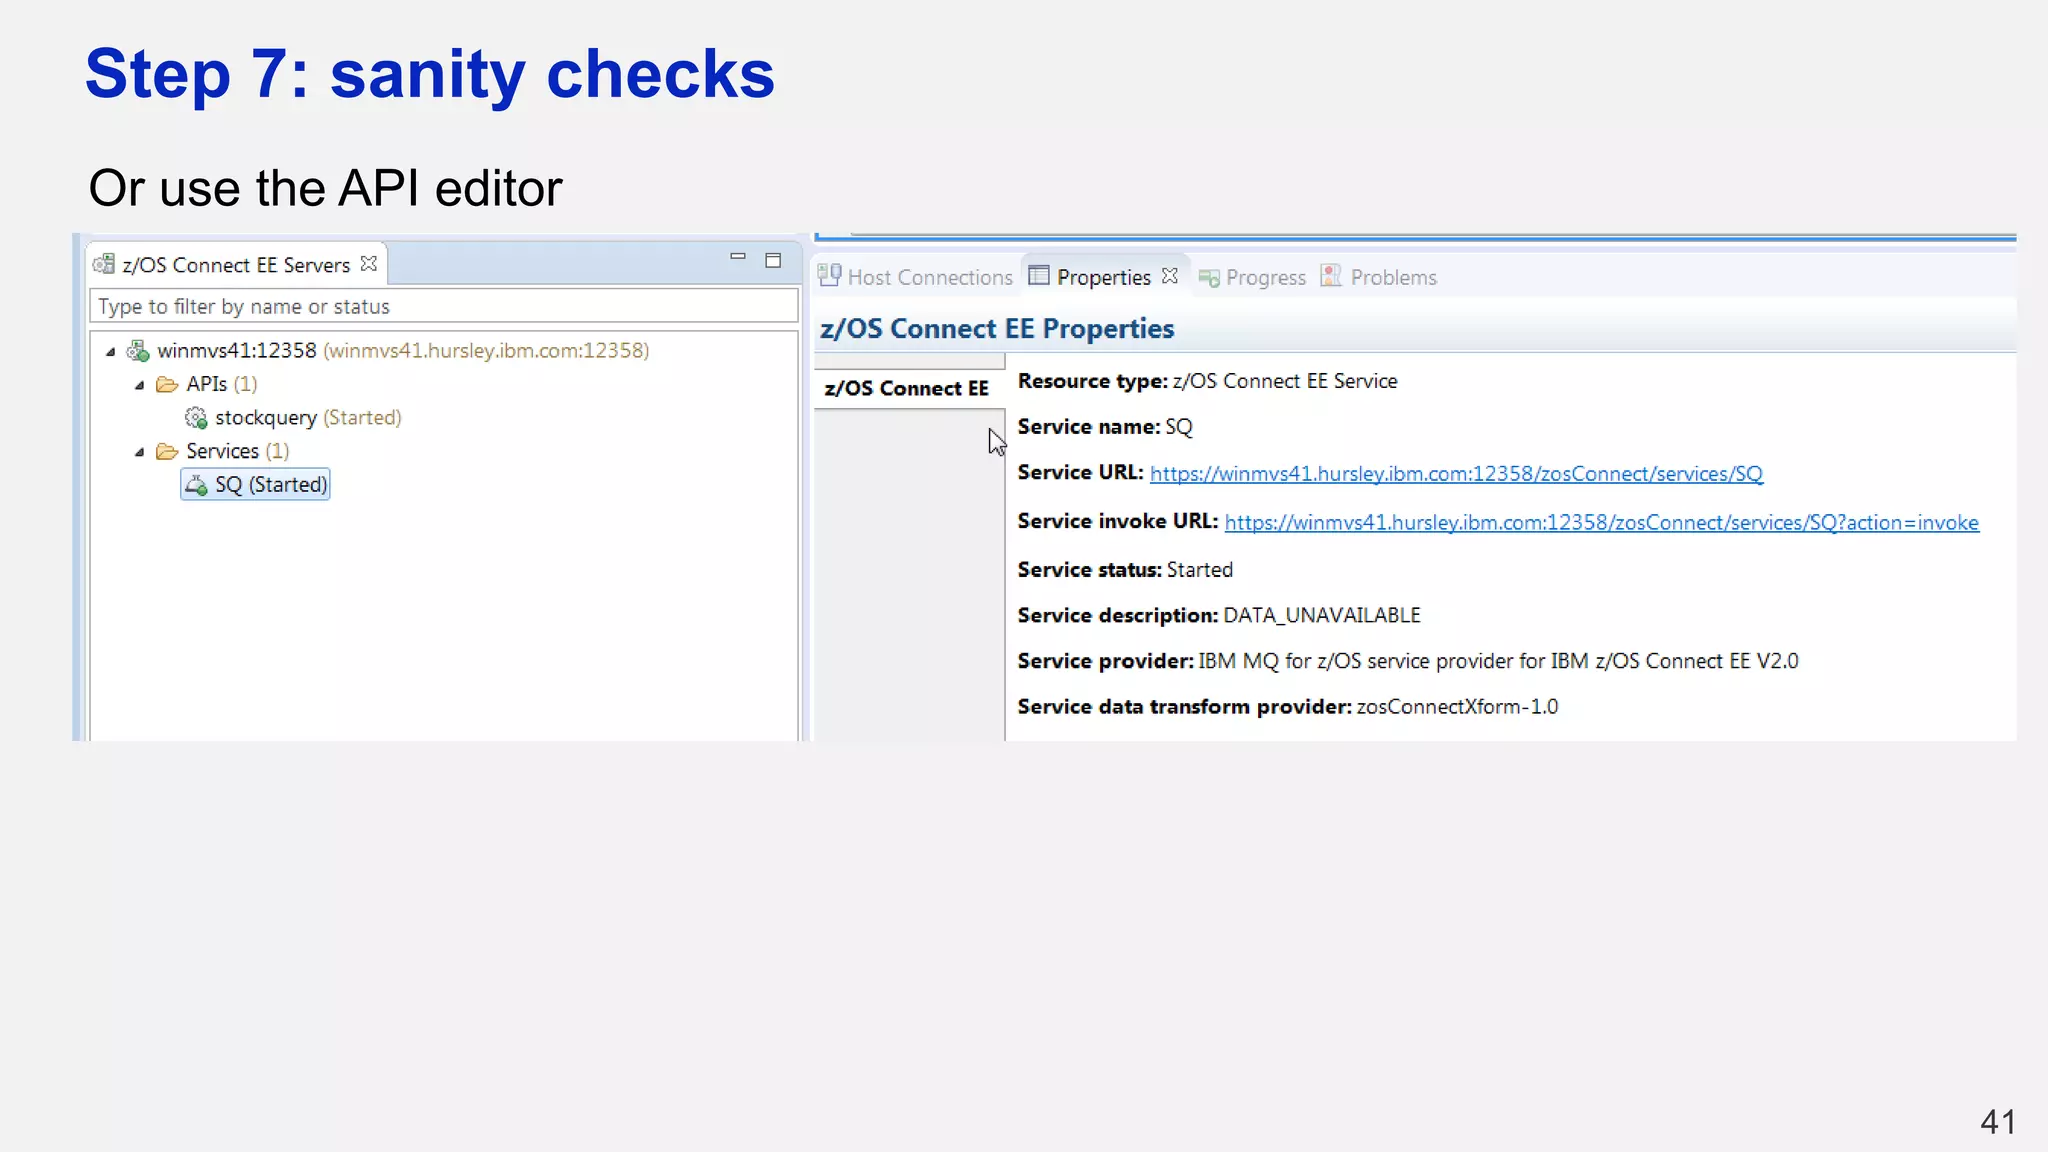Click the Service name SQ text

tap(1179, 427)
